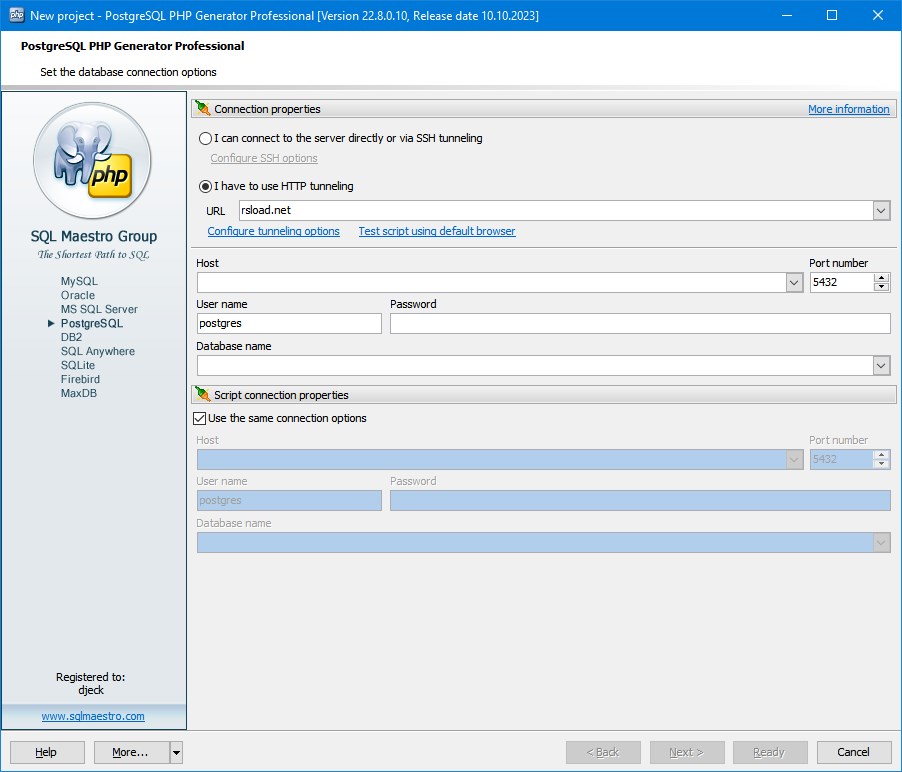Click Configure tunneling options link
The image size is (902, 772).
click(273, 232)
